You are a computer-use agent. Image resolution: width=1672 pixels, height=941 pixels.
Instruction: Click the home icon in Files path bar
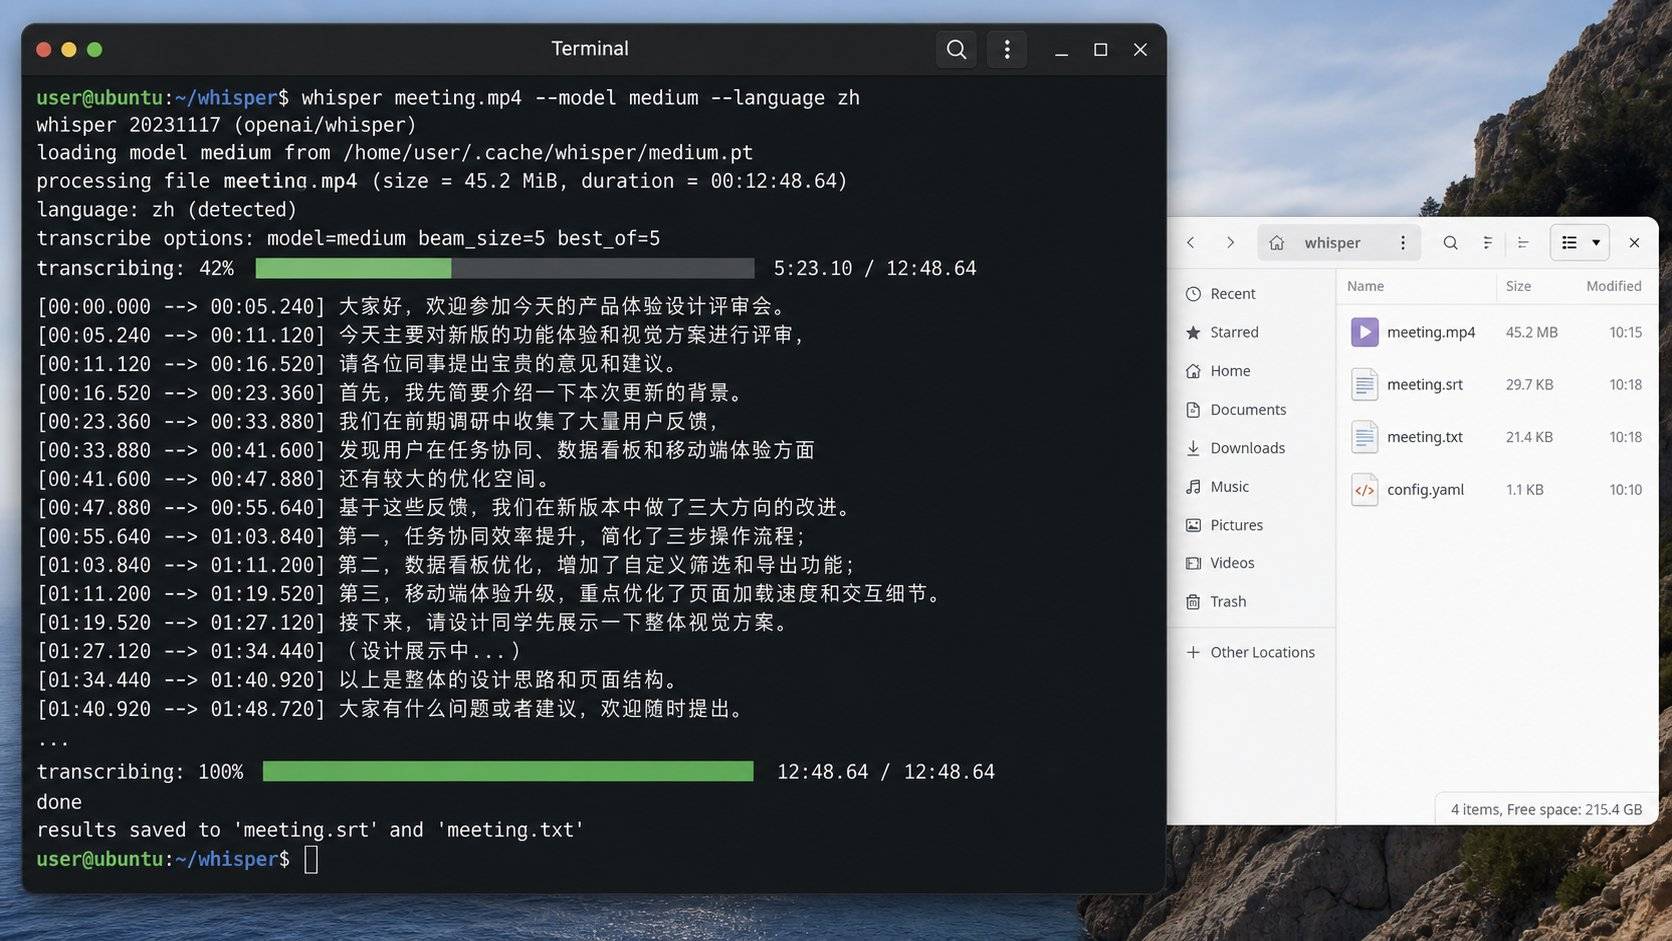click(1276, 242)
